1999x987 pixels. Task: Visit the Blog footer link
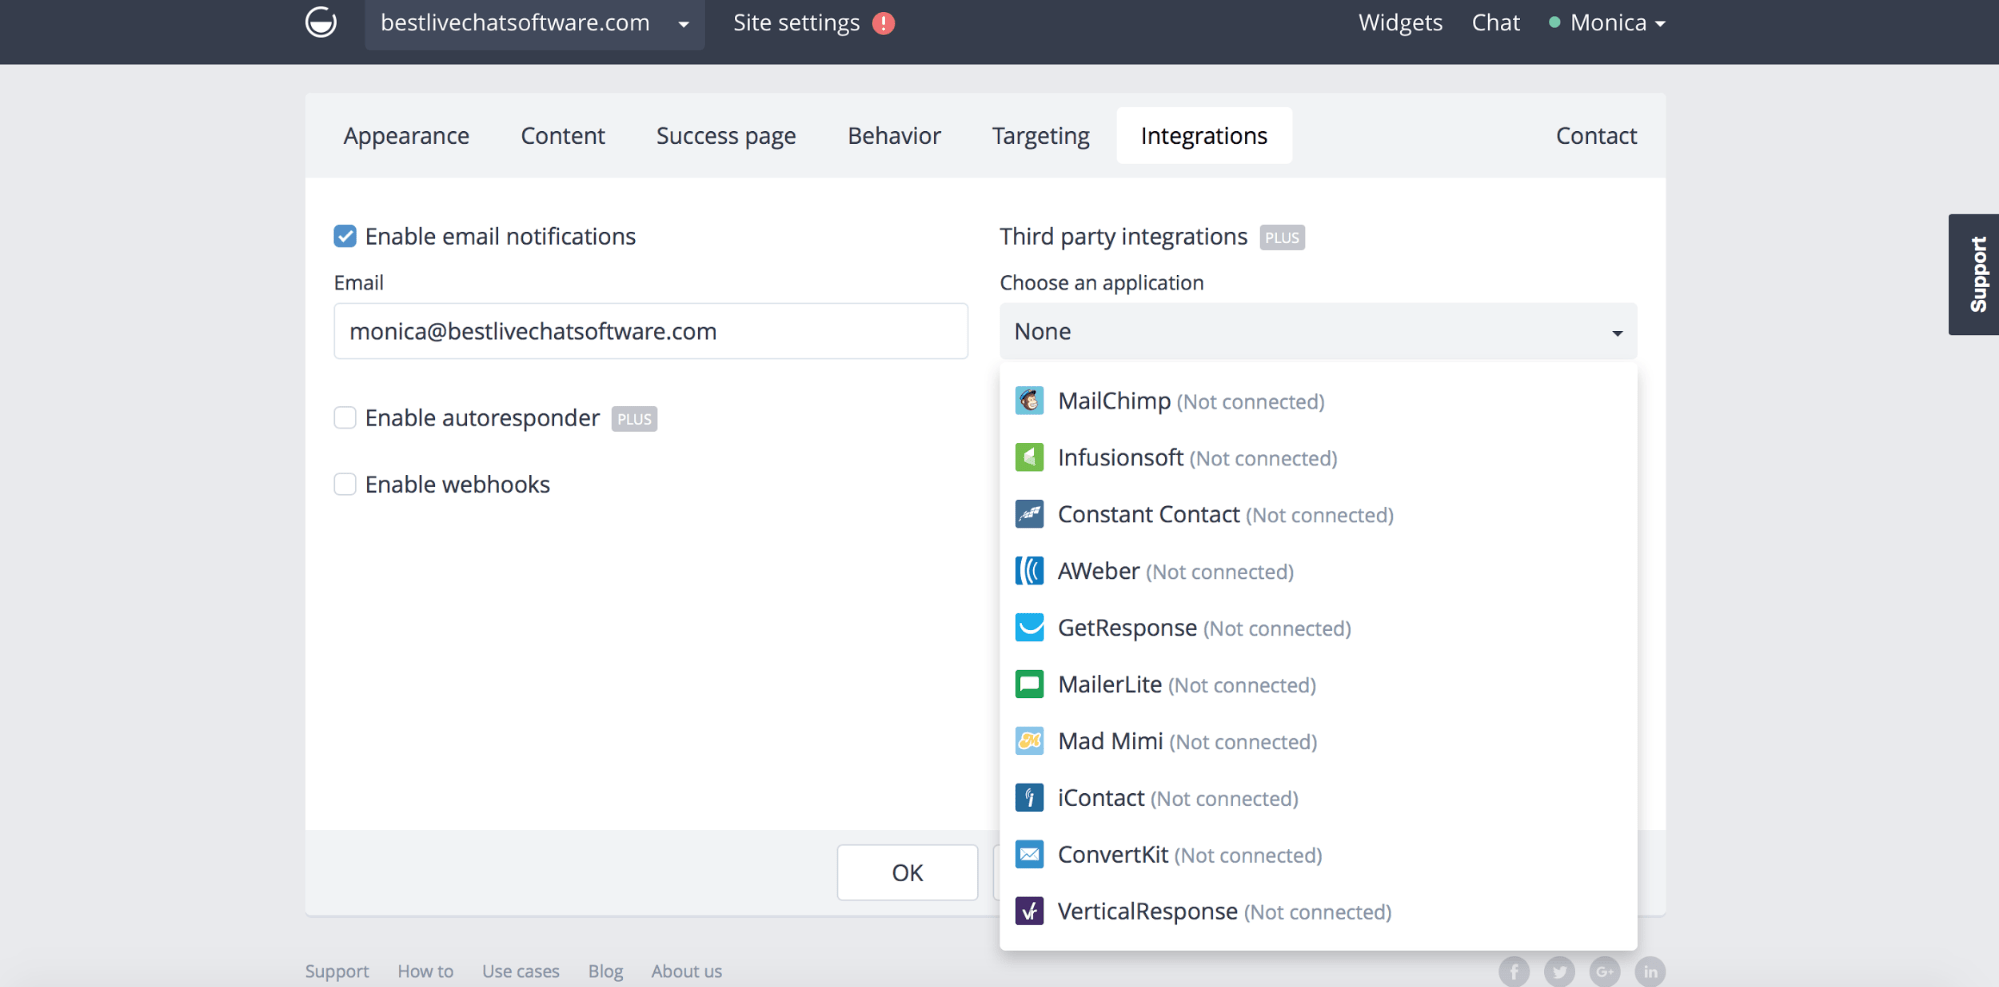click(606, 971)
